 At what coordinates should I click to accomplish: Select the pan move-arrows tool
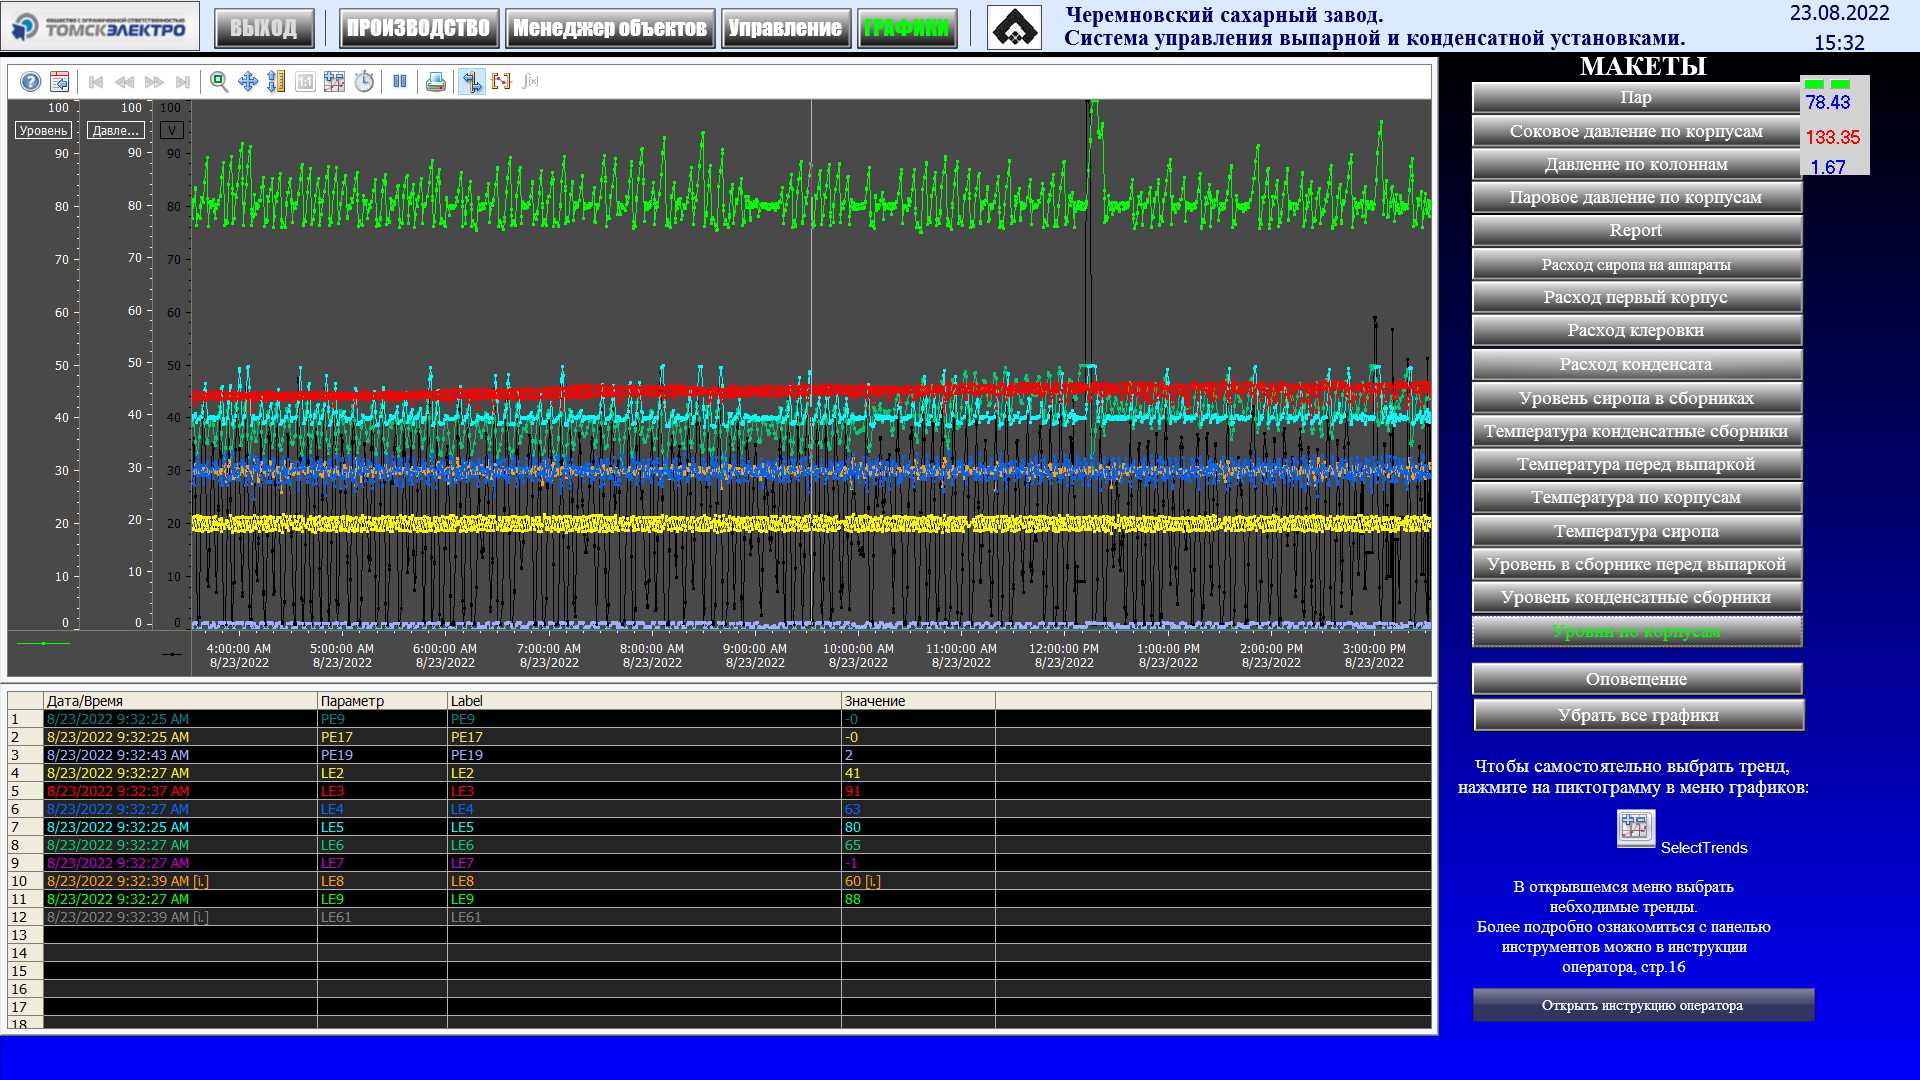pos(248,82)
